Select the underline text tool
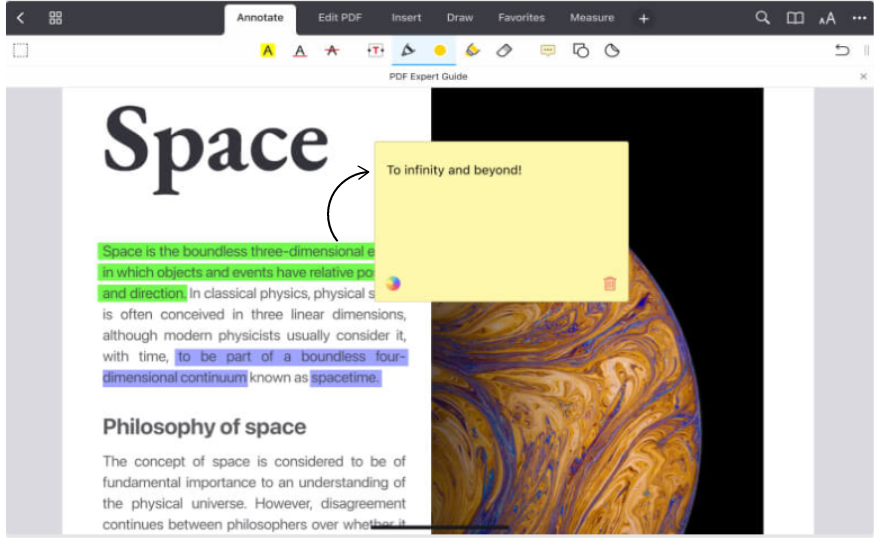Screen dimensions: 879x540 coord(299,51)
